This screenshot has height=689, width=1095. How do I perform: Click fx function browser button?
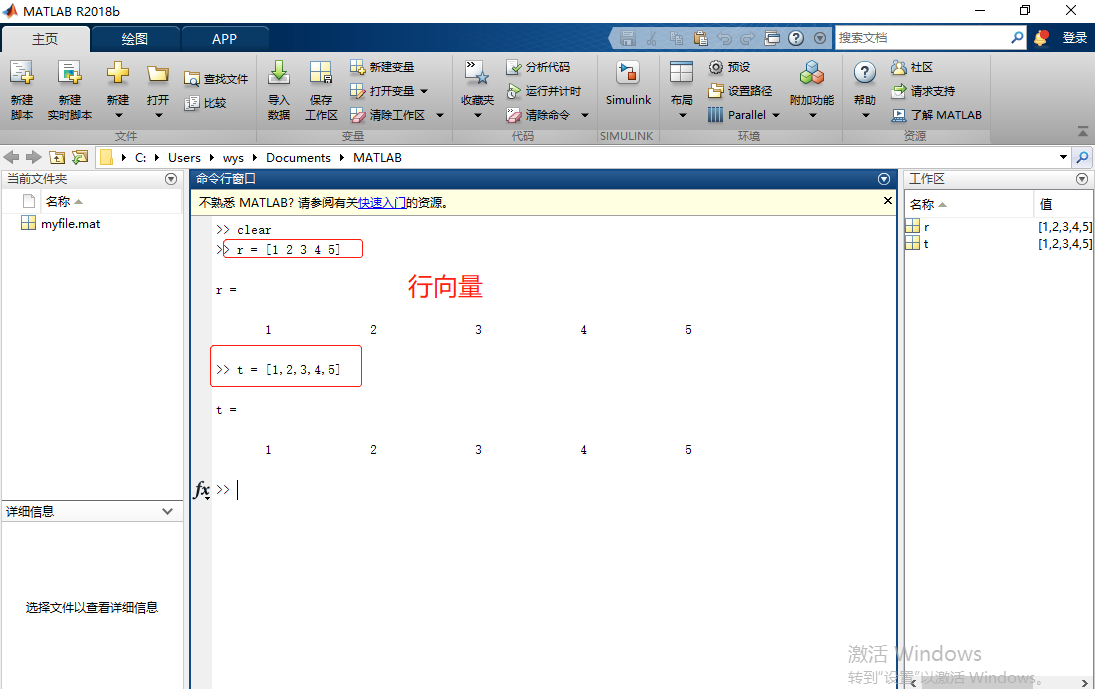pyautogui.click(x=202, y=490)
